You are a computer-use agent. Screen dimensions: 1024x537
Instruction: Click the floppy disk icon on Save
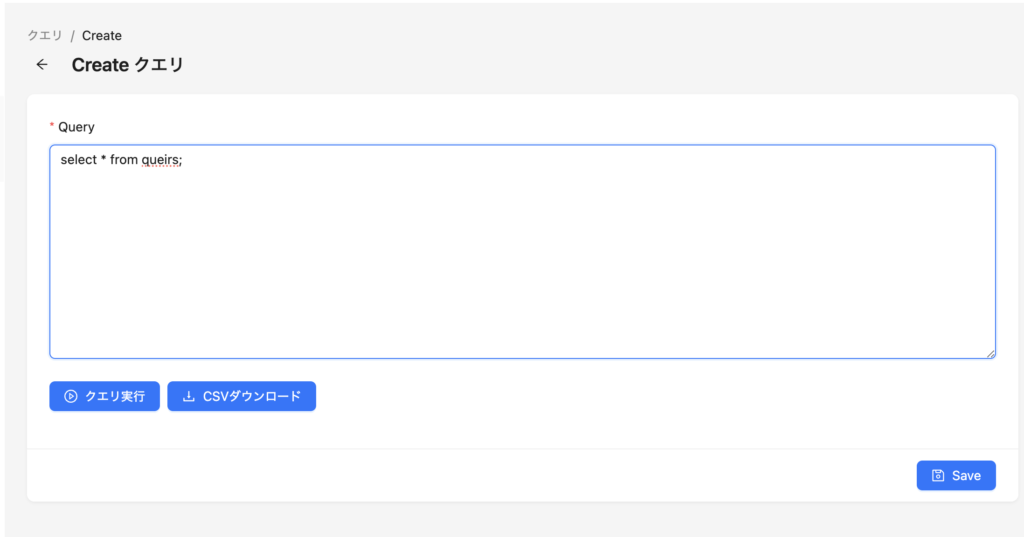click(x=938, y=476)
